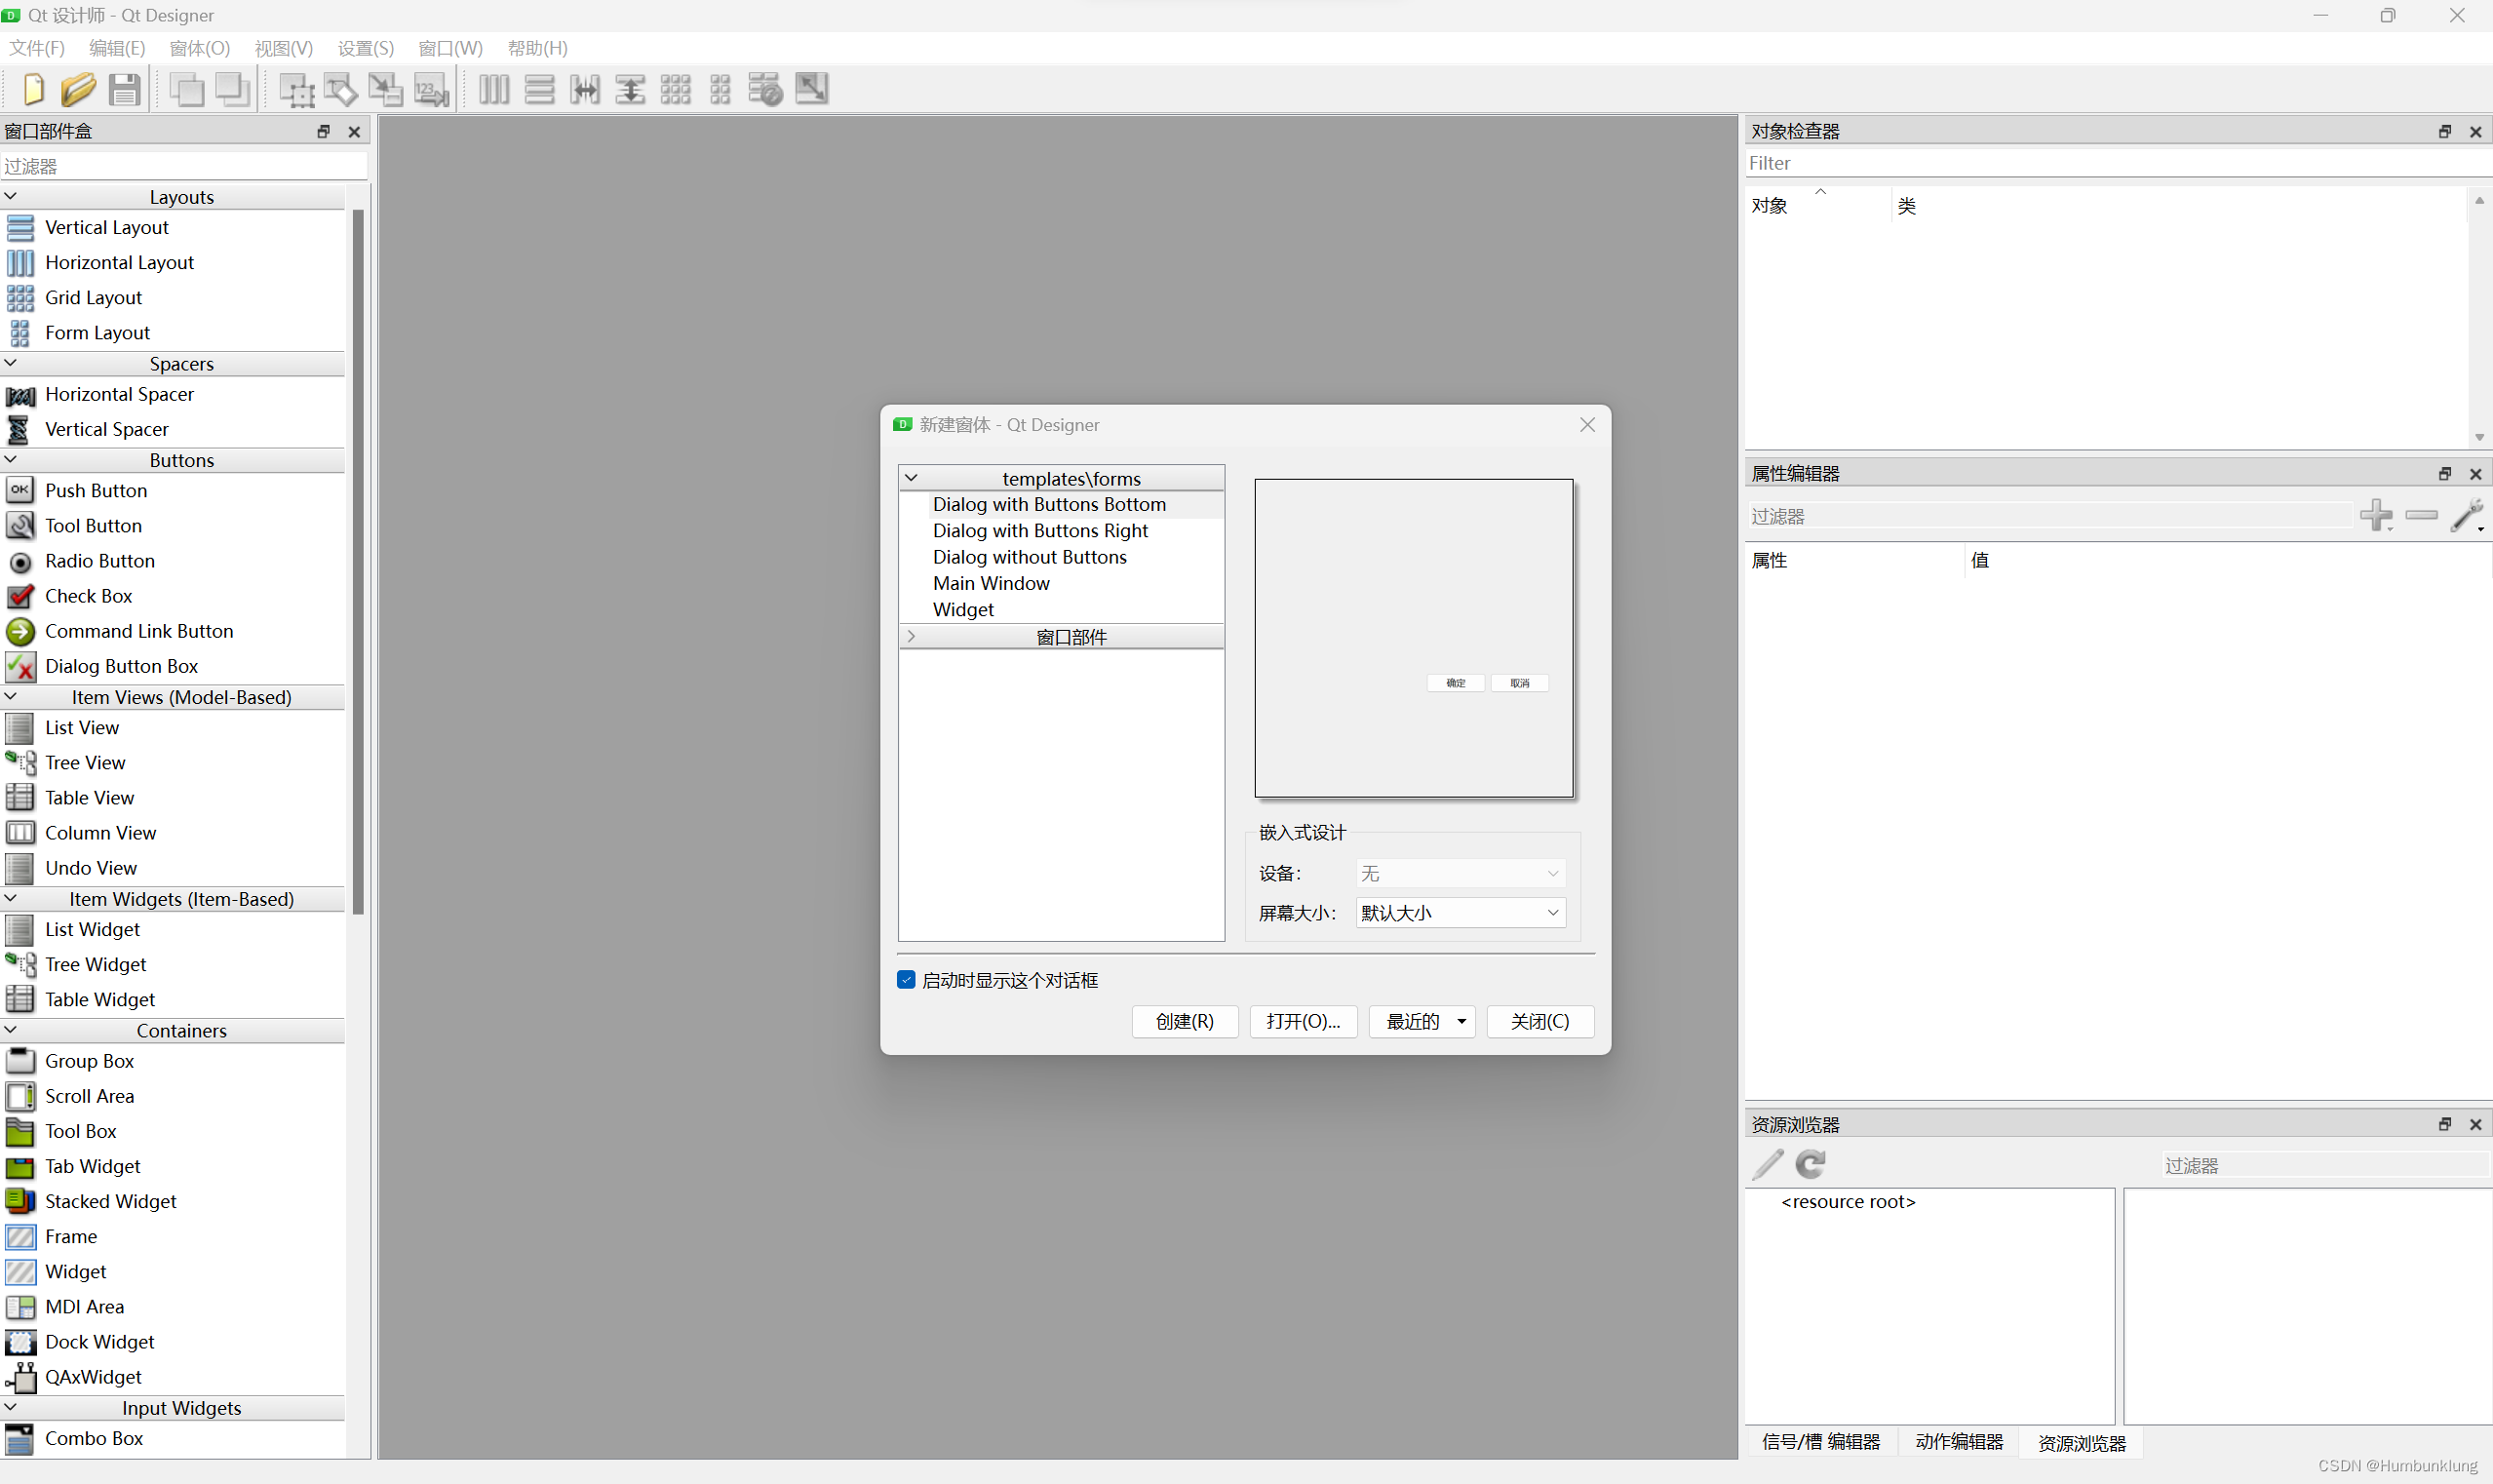The width and height of the screenshot is (2493, 1484).
Task: Click the 打开(O)... button
Action: coord(1303,1021)
